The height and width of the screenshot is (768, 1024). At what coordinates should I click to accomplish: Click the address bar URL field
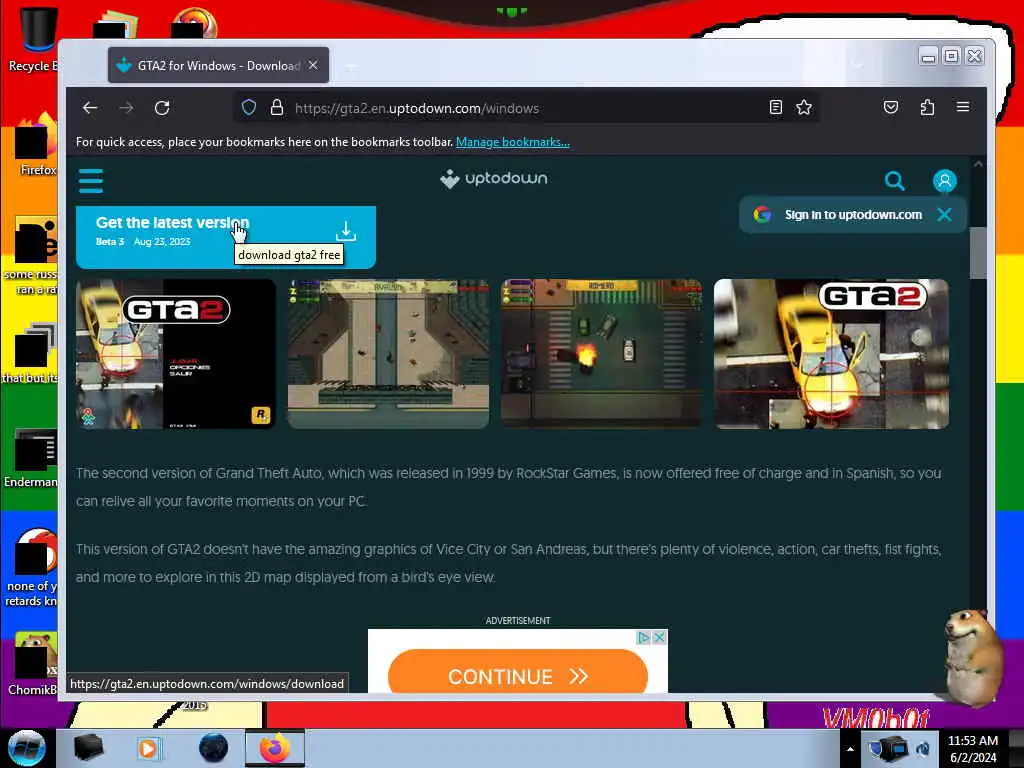(525, 108)
